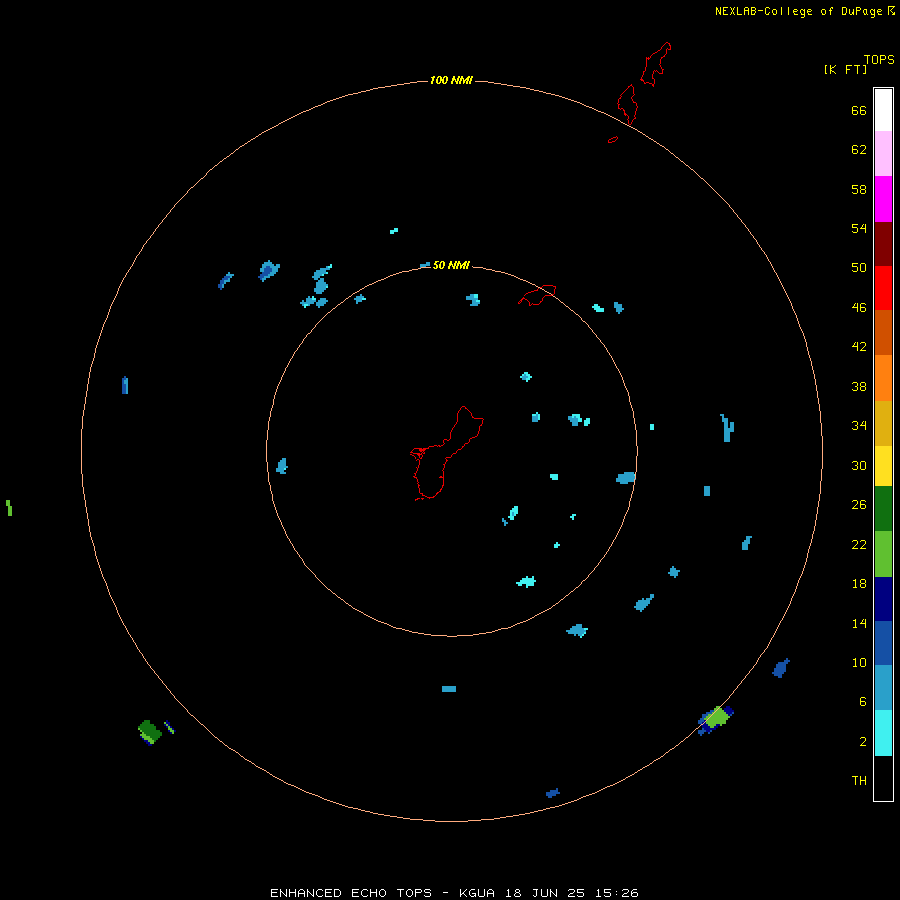Click the Guam island outline at center

[445, 453]
